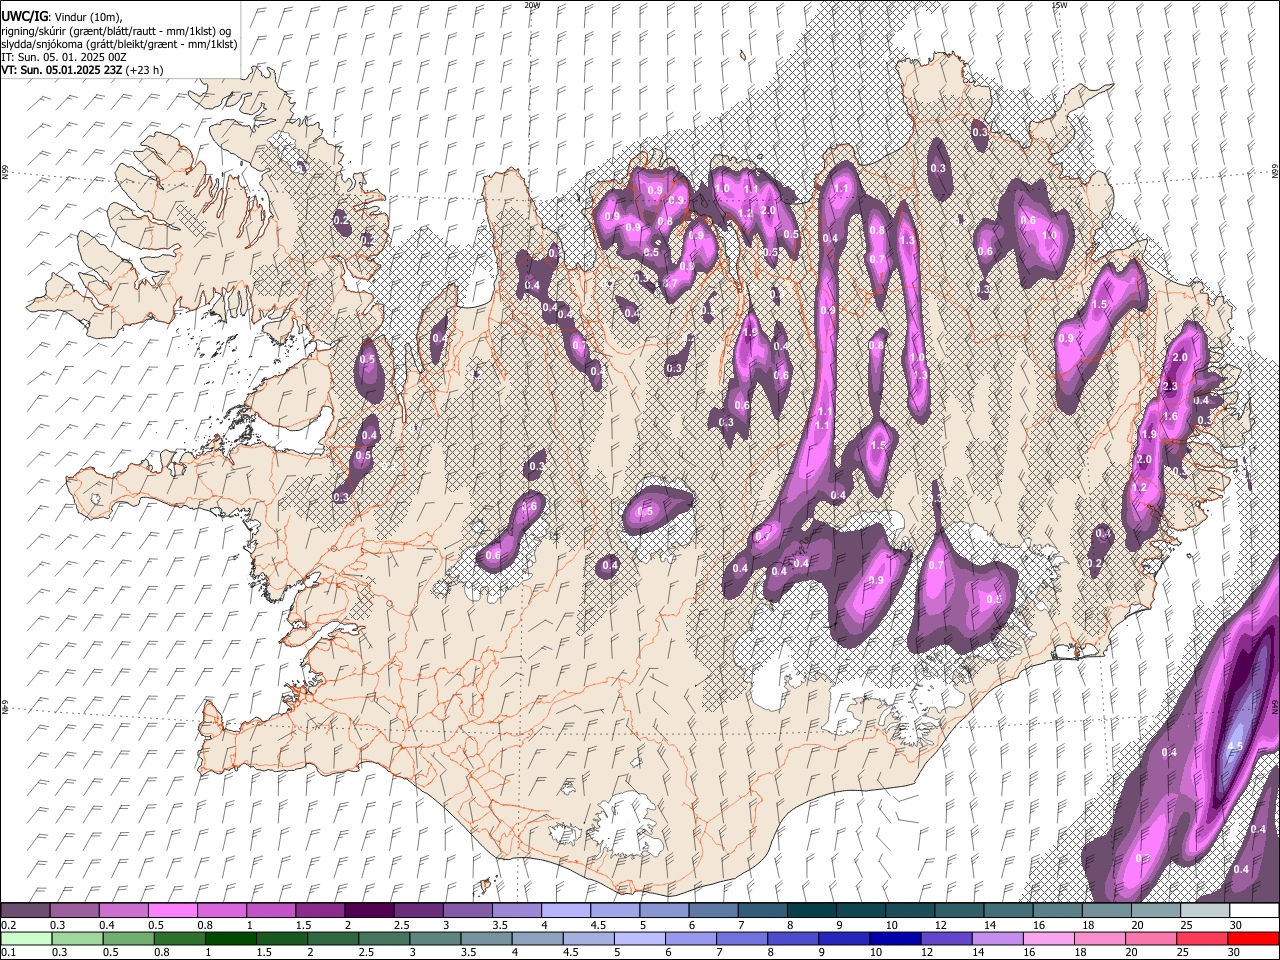1280x960 pixels.
Task: Click the '20W' longitude label at the top edge
Action: tap(532, 5)
